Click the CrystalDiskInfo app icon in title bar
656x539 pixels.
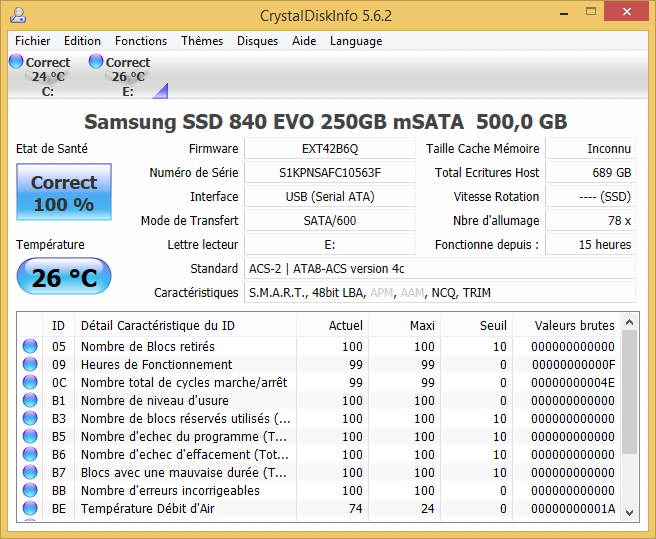click(x=18, y=15)
